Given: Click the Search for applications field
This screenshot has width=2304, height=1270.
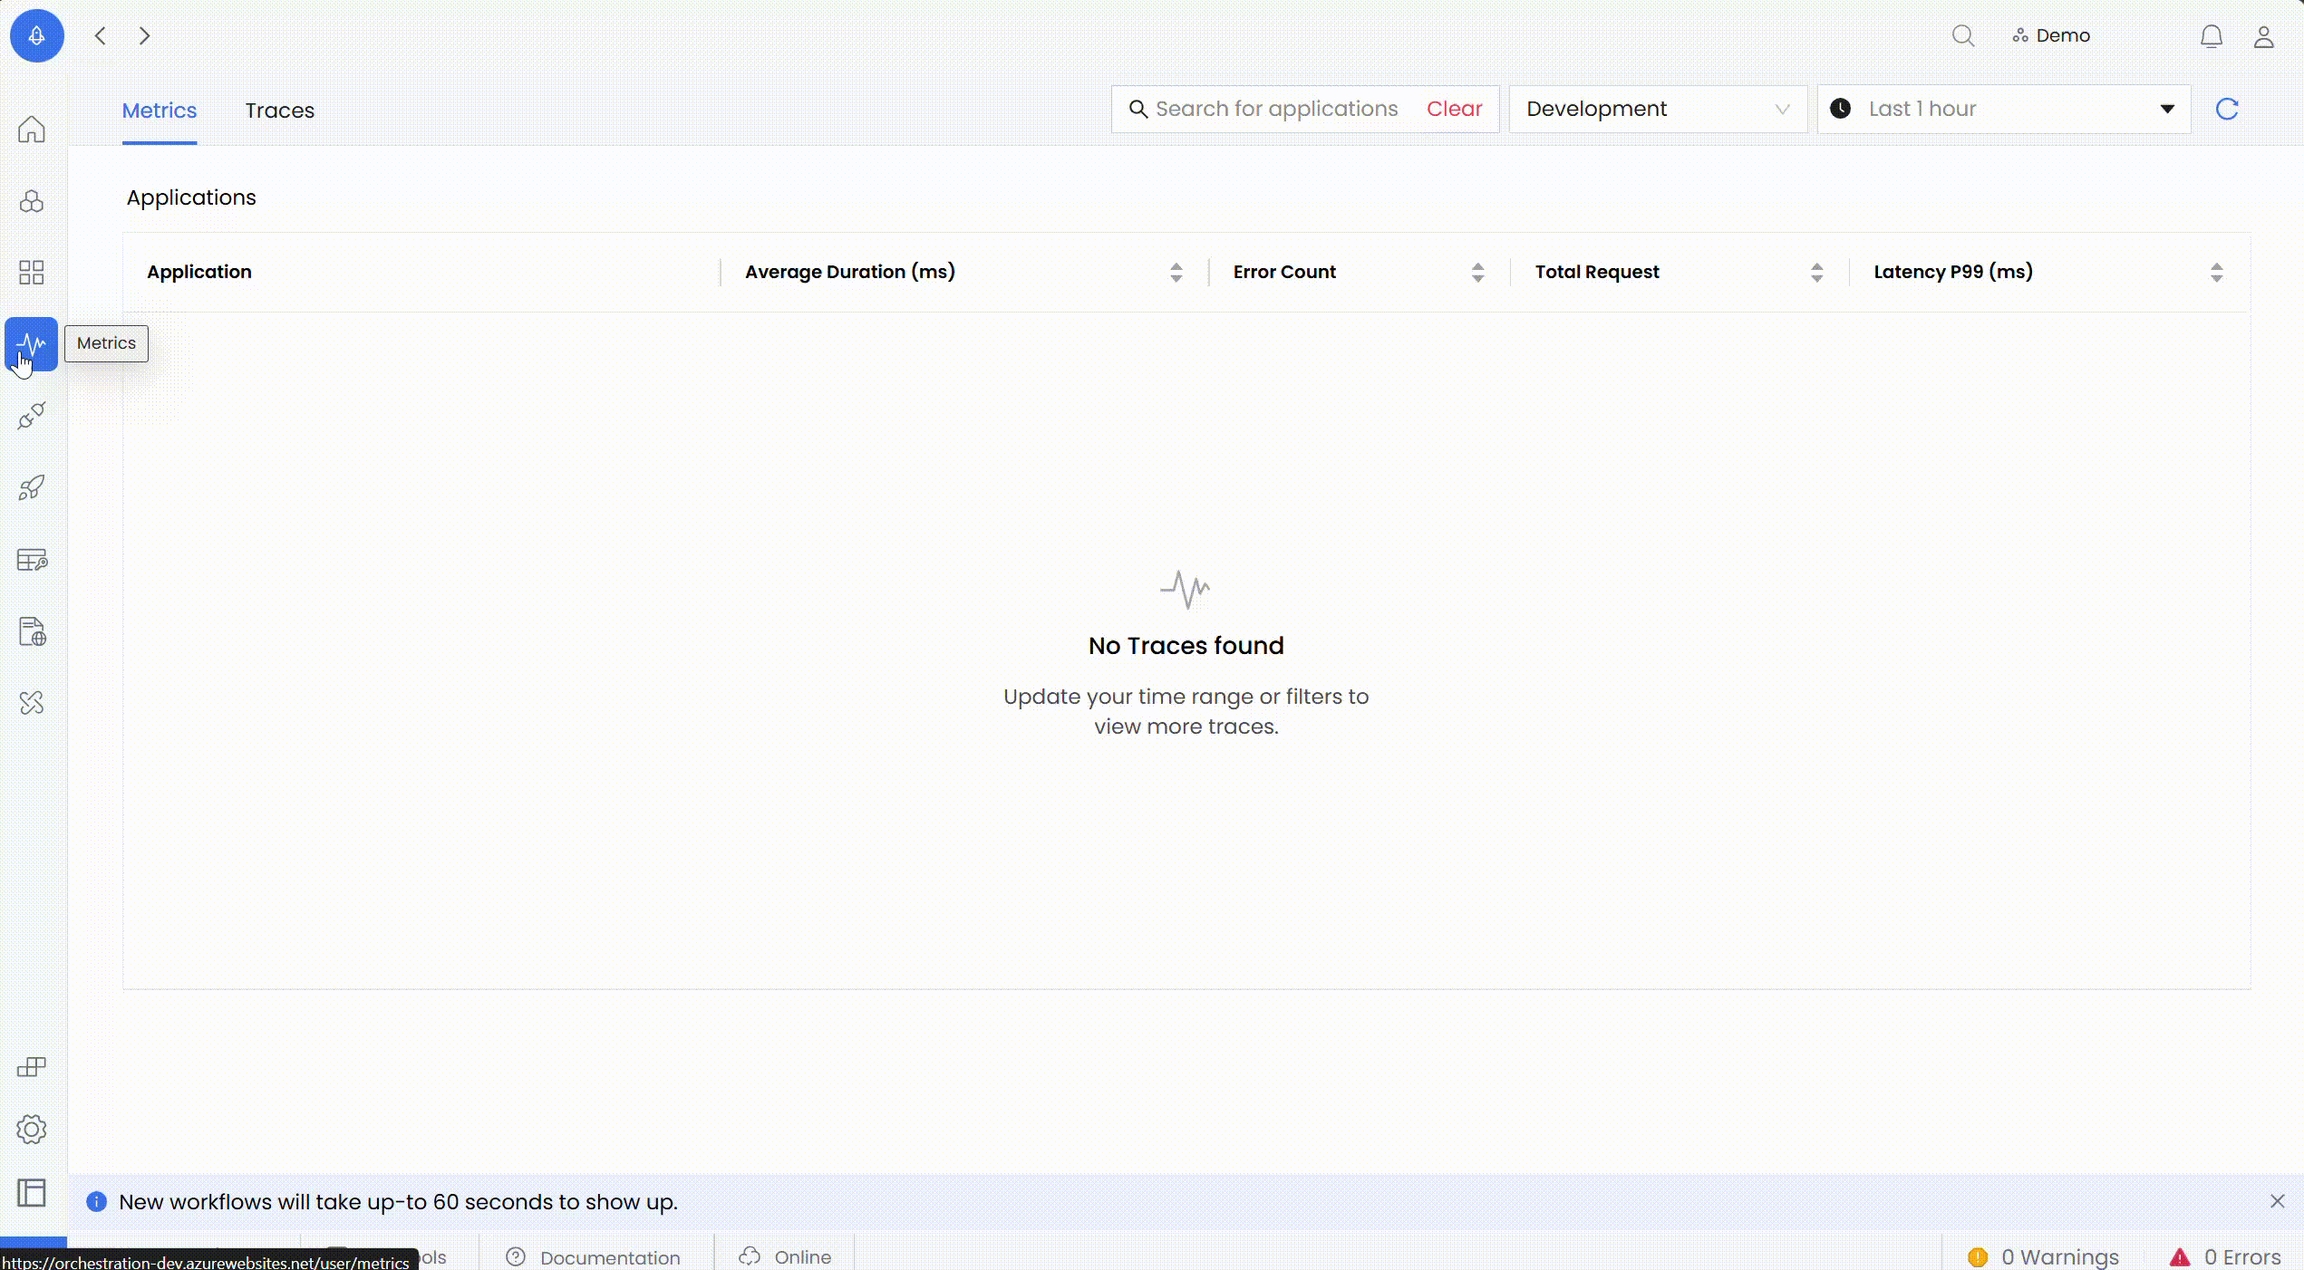Looking at the screenshot, I should (1276, 109).
